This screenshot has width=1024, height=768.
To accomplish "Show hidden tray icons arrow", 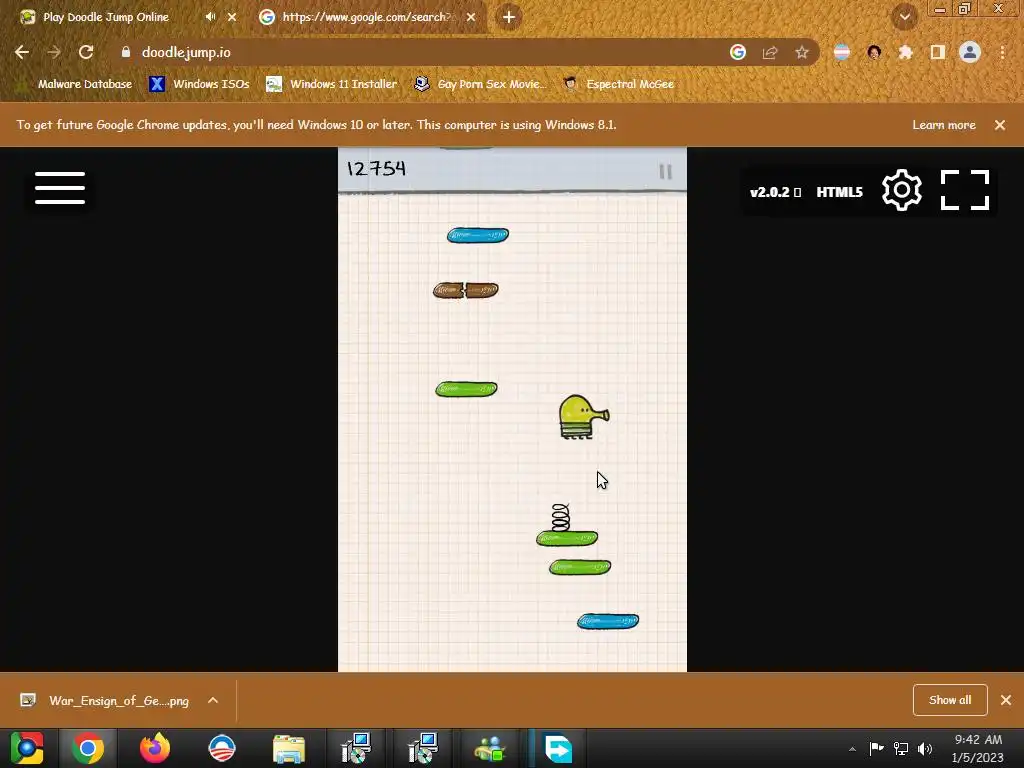I will tap(852, 749).
